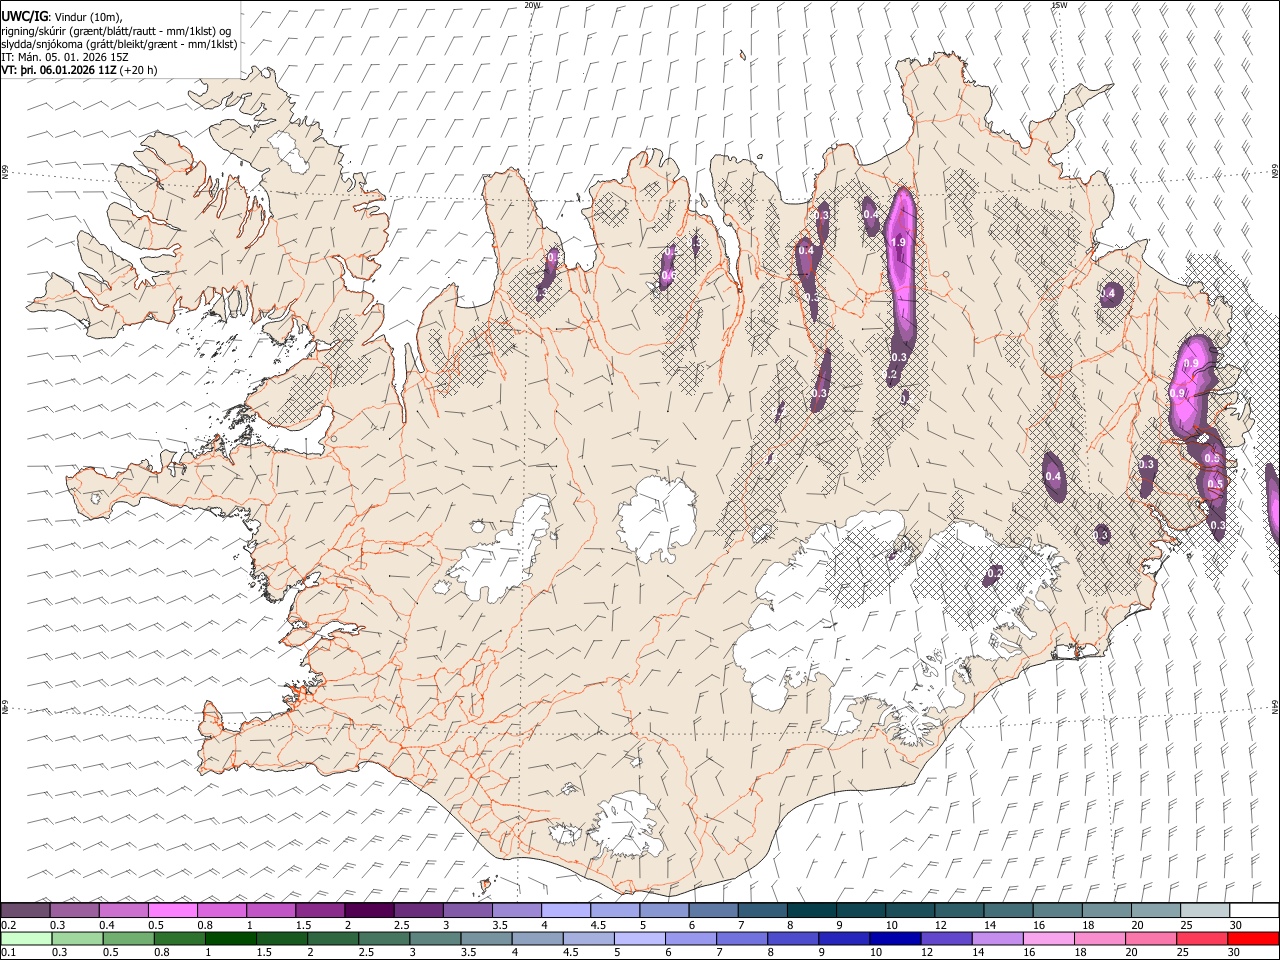Select lower legend light pink swatch 16–18
The image size is (1280, 960).
pyautogui.click(x=1049, y=939)
